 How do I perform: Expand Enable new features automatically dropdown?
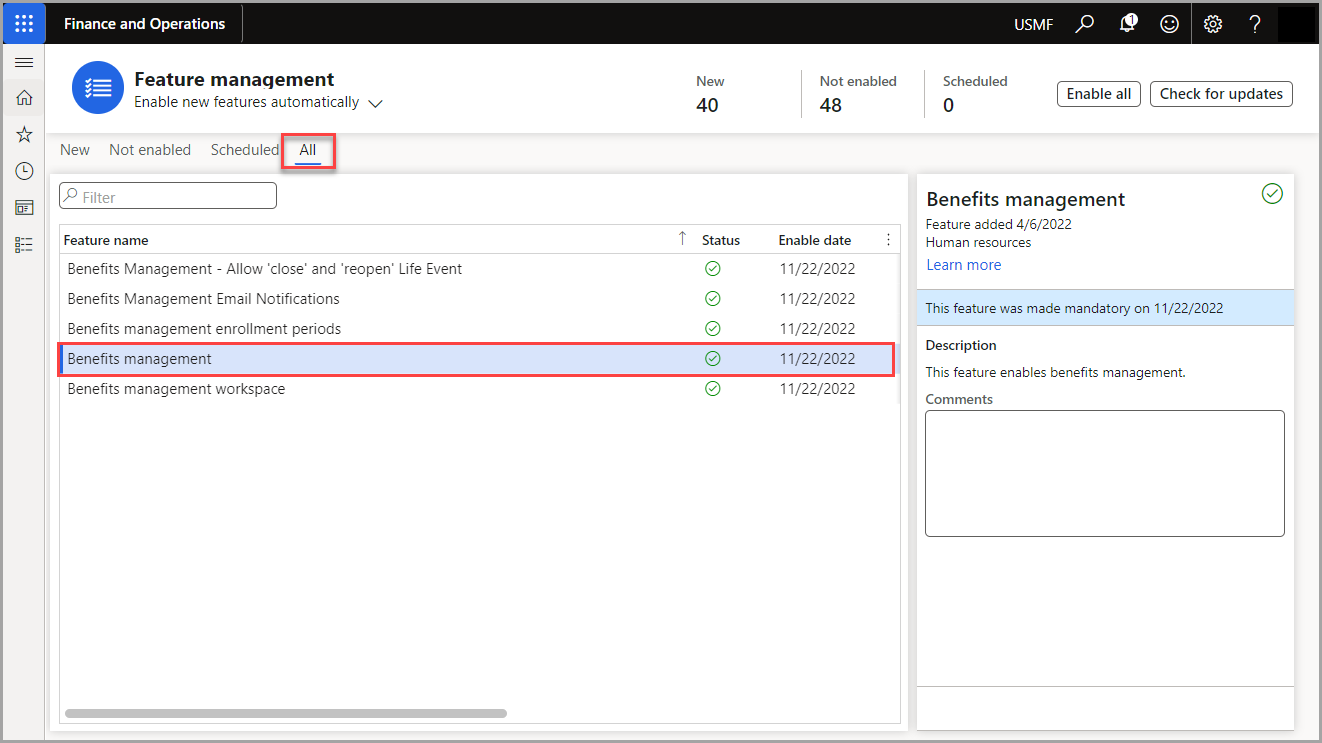click(x=376, y=103)
